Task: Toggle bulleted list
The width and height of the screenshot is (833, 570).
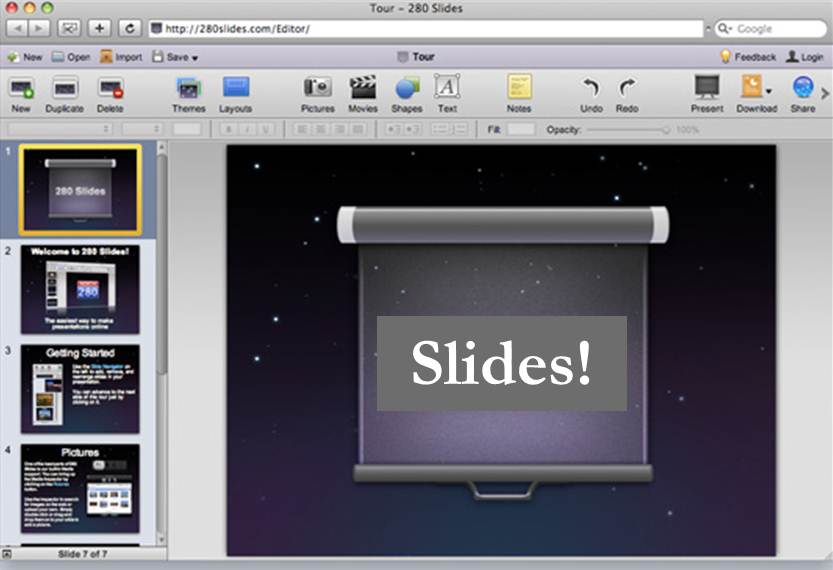Action: coord(440,129)
